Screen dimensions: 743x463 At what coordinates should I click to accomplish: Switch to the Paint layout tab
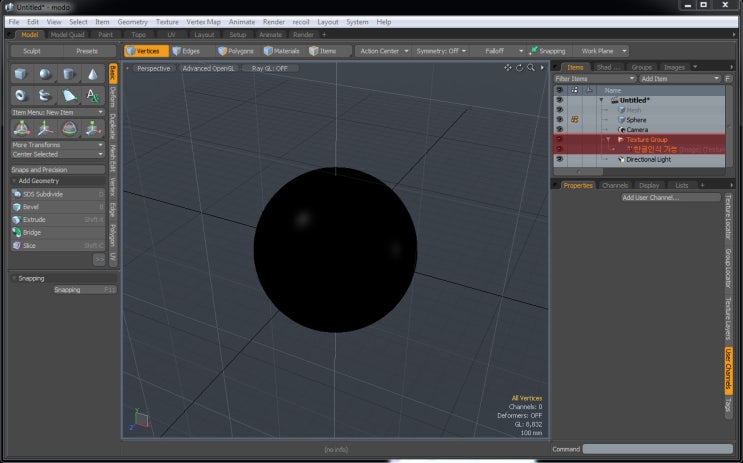[105, 35]
